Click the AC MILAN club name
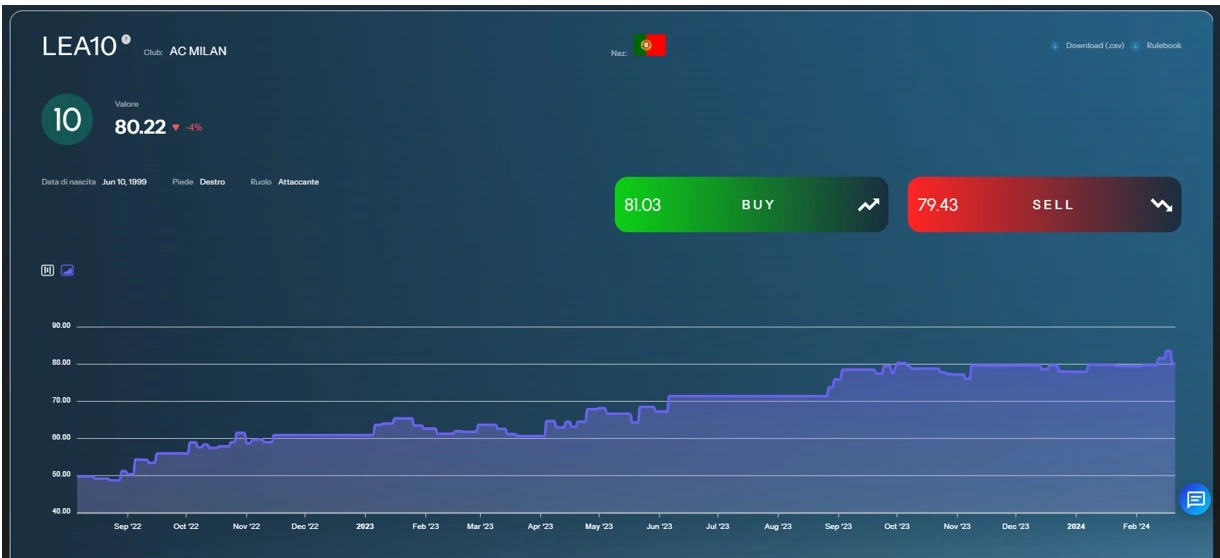This screenshot has height=558, width=1220. (198, 51)
